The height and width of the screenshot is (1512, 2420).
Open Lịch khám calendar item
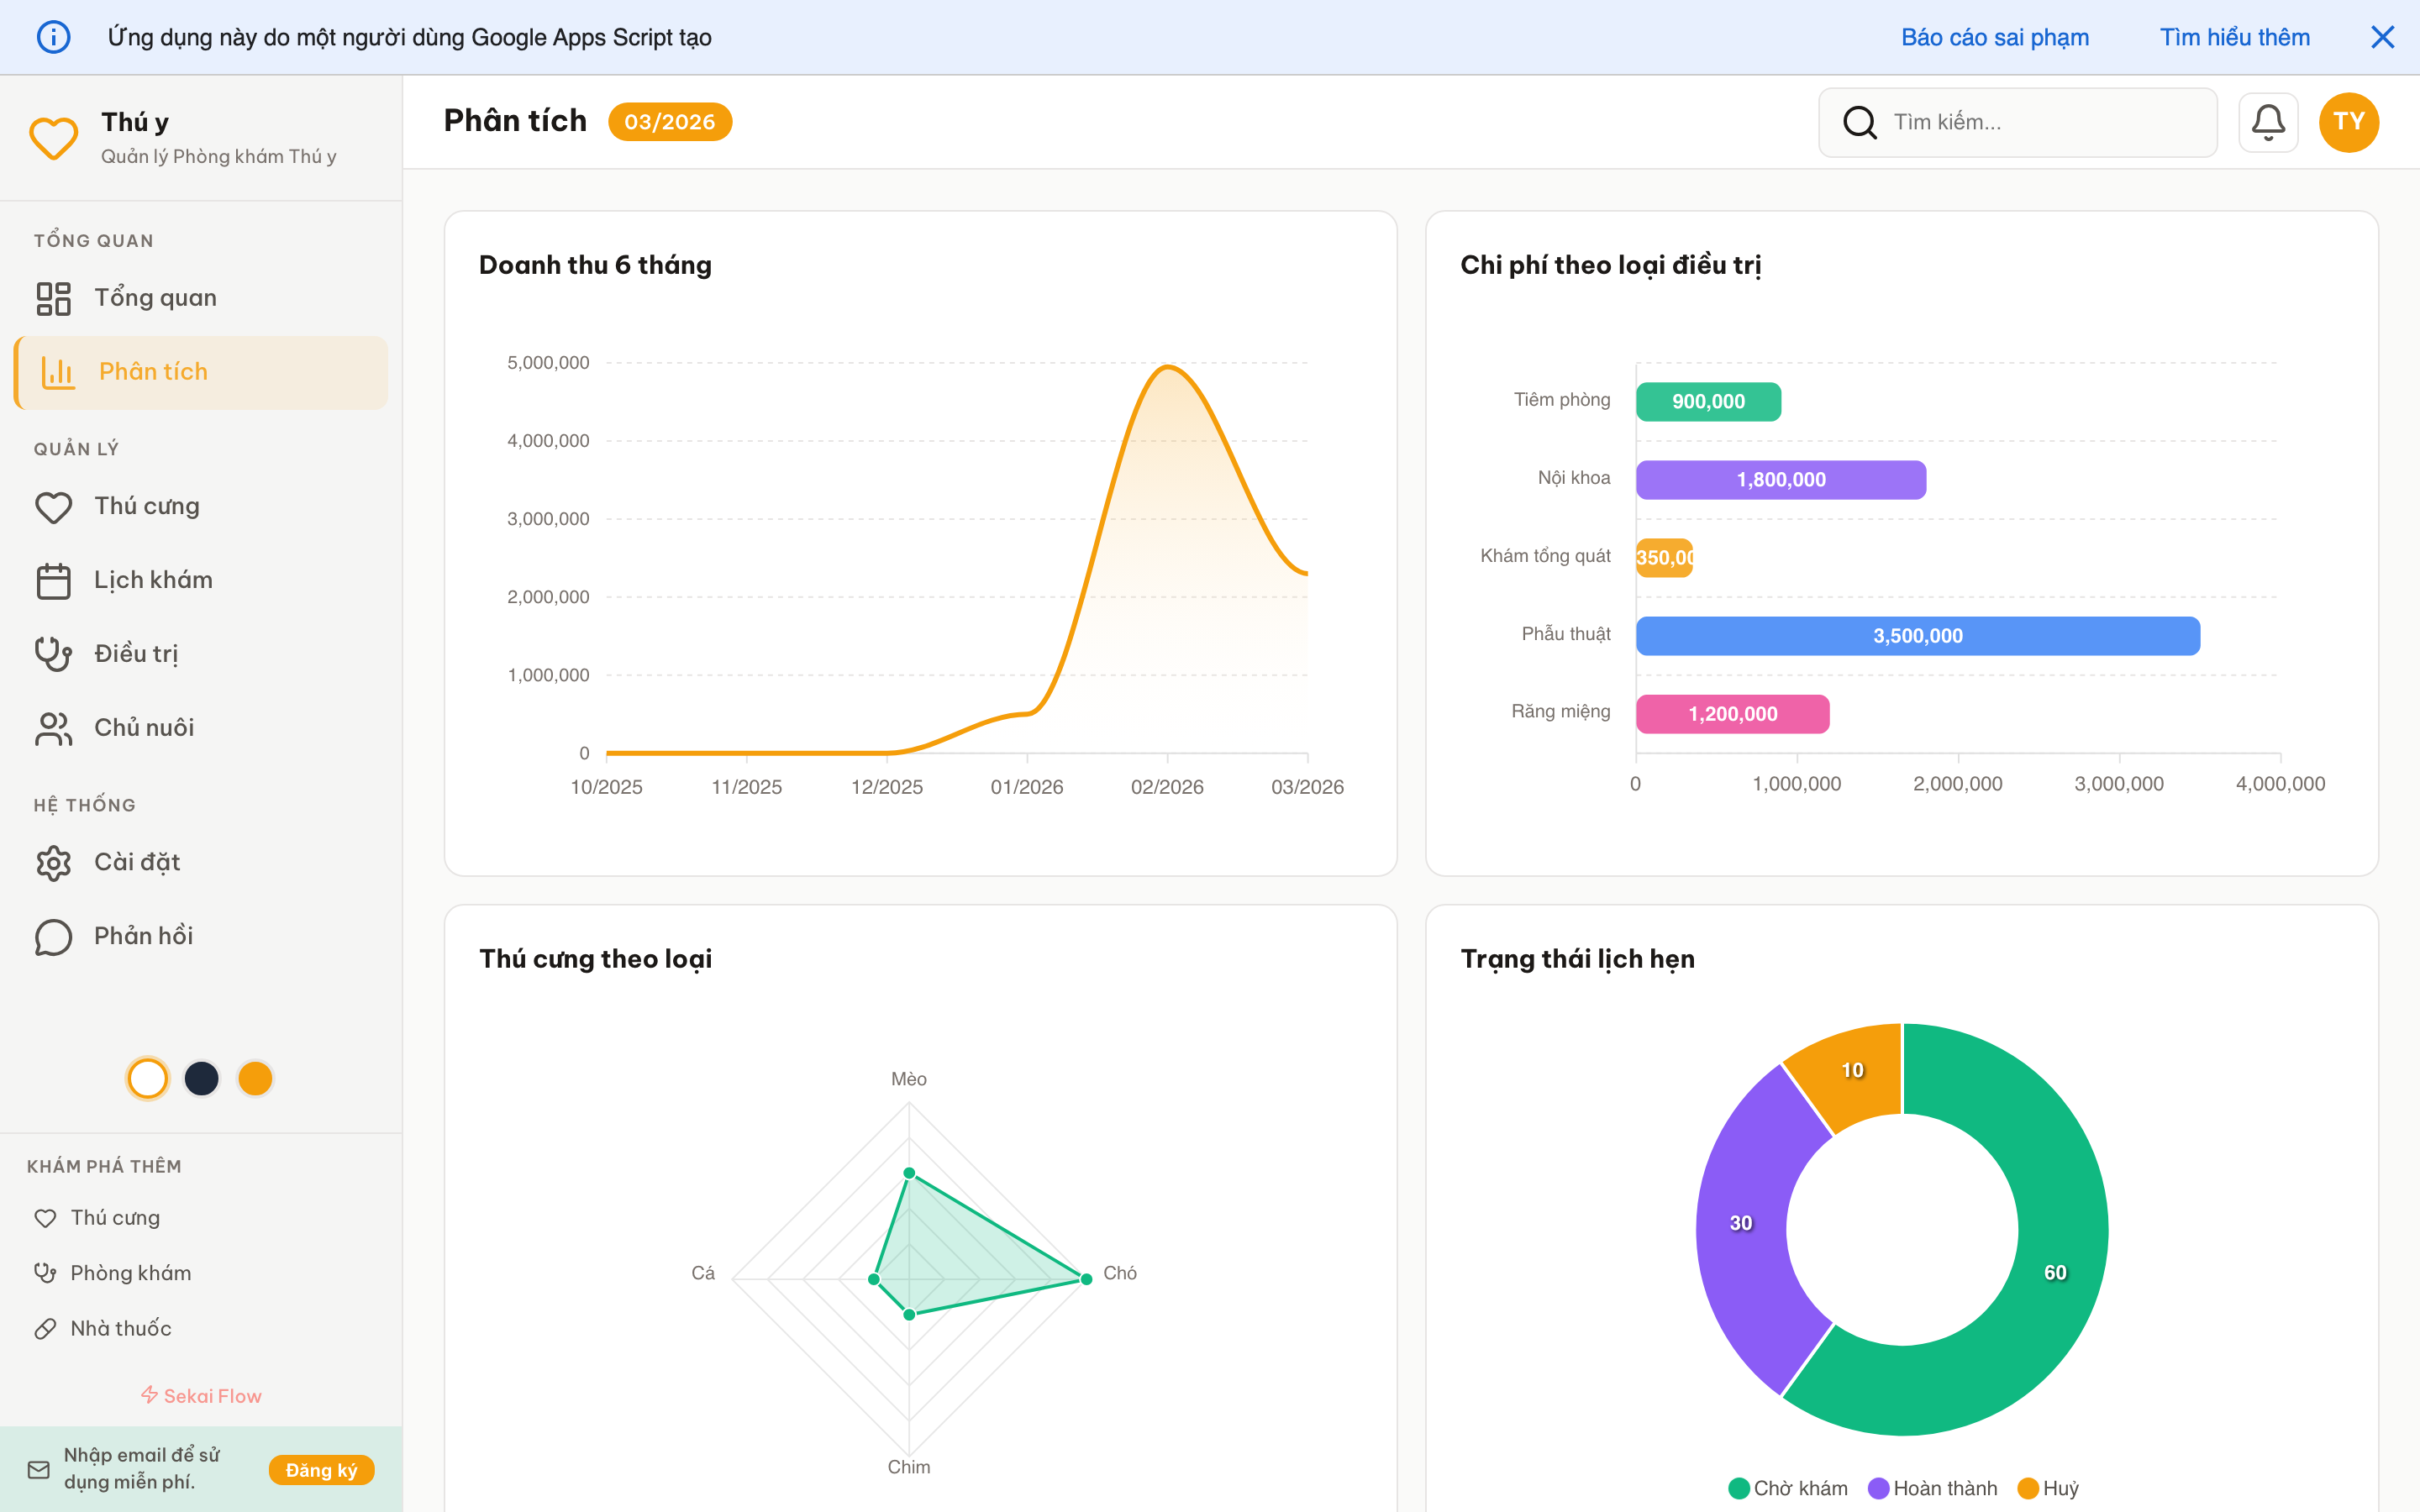tap(152, 580)
